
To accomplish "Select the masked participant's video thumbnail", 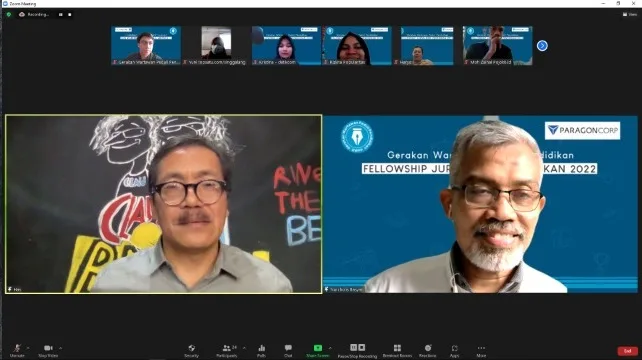I will point(216,46).
